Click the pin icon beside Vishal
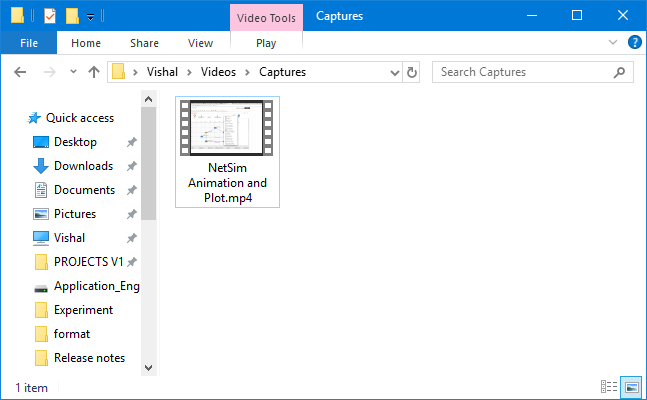Screen dimensions: 647x400 (132, 238)
